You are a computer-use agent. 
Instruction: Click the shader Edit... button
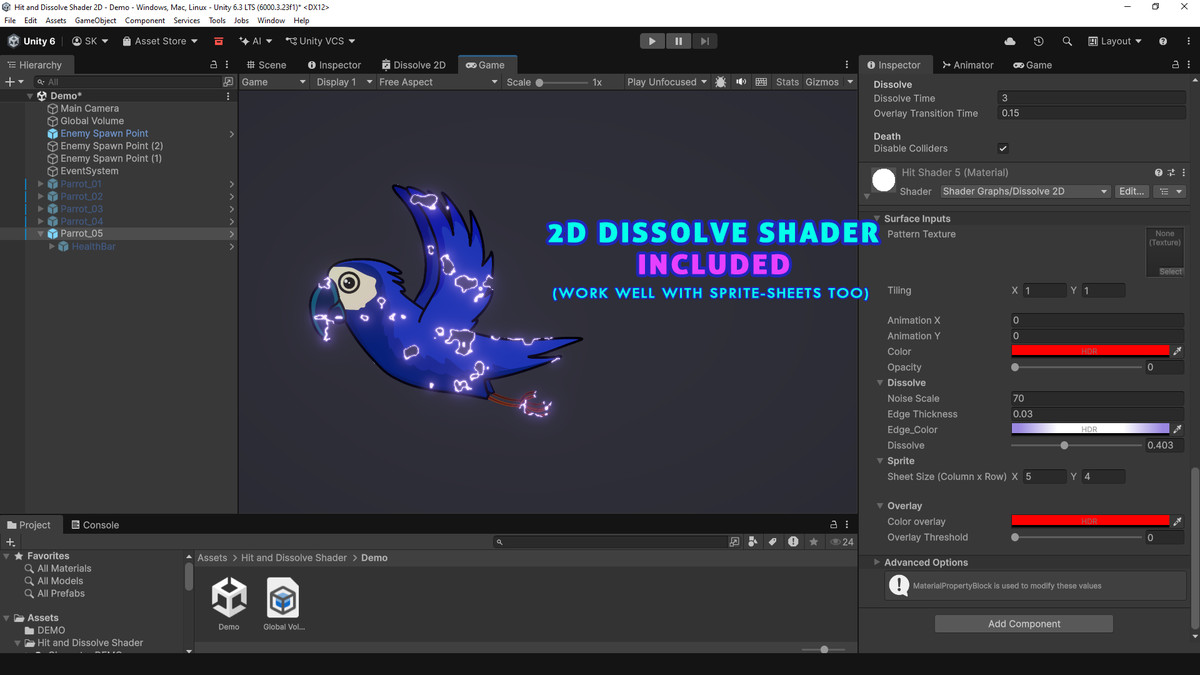pyautogui.click(x=1132, y=191)
